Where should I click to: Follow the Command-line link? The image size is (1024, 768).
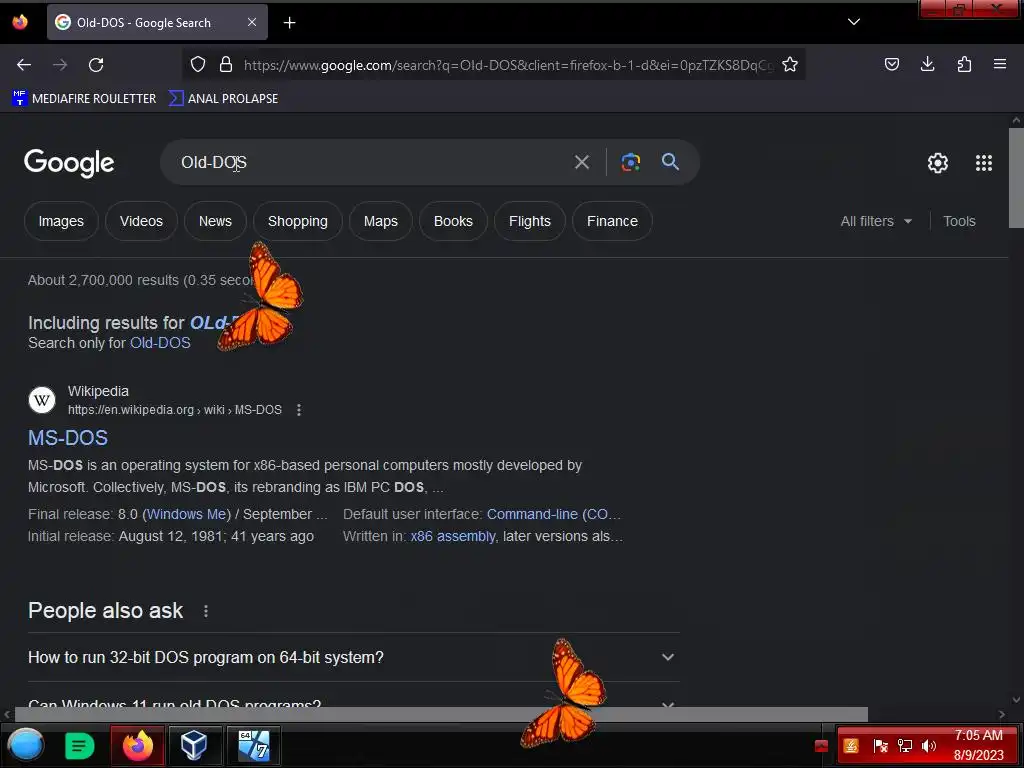click(x=553, y=514)
